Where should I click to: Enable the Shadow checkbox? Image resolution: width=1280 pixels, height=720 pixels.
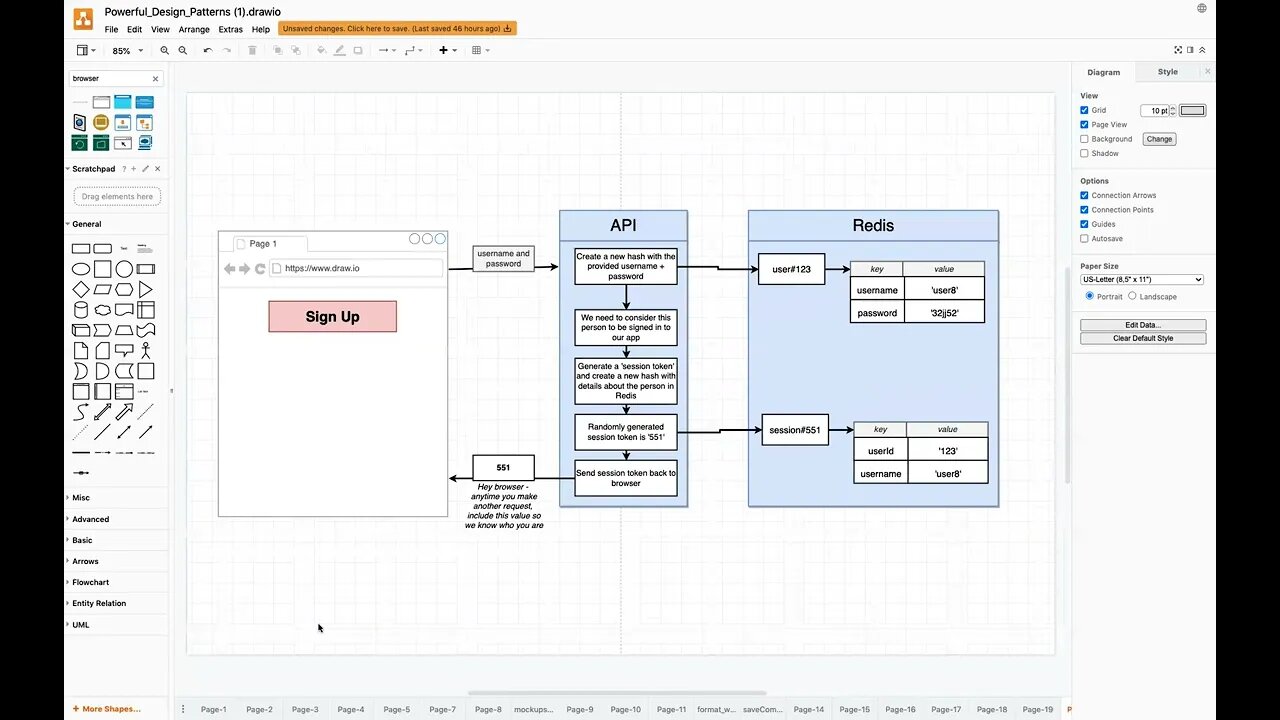1084,153
